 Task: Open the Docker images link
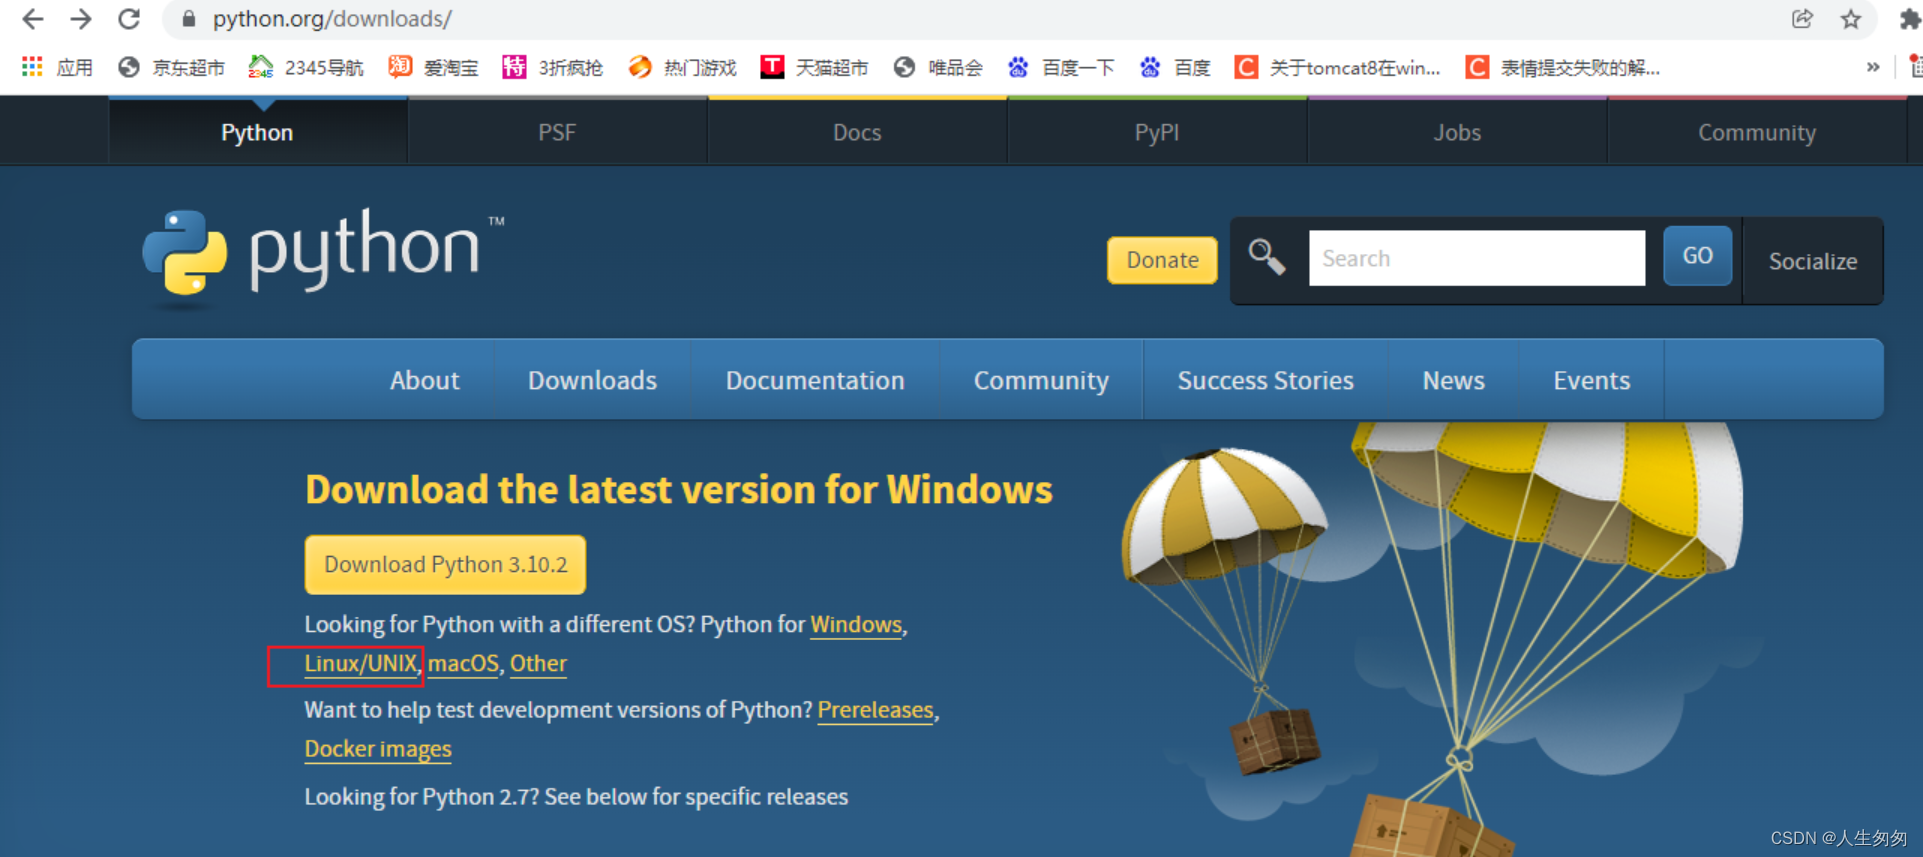point(378,749)
